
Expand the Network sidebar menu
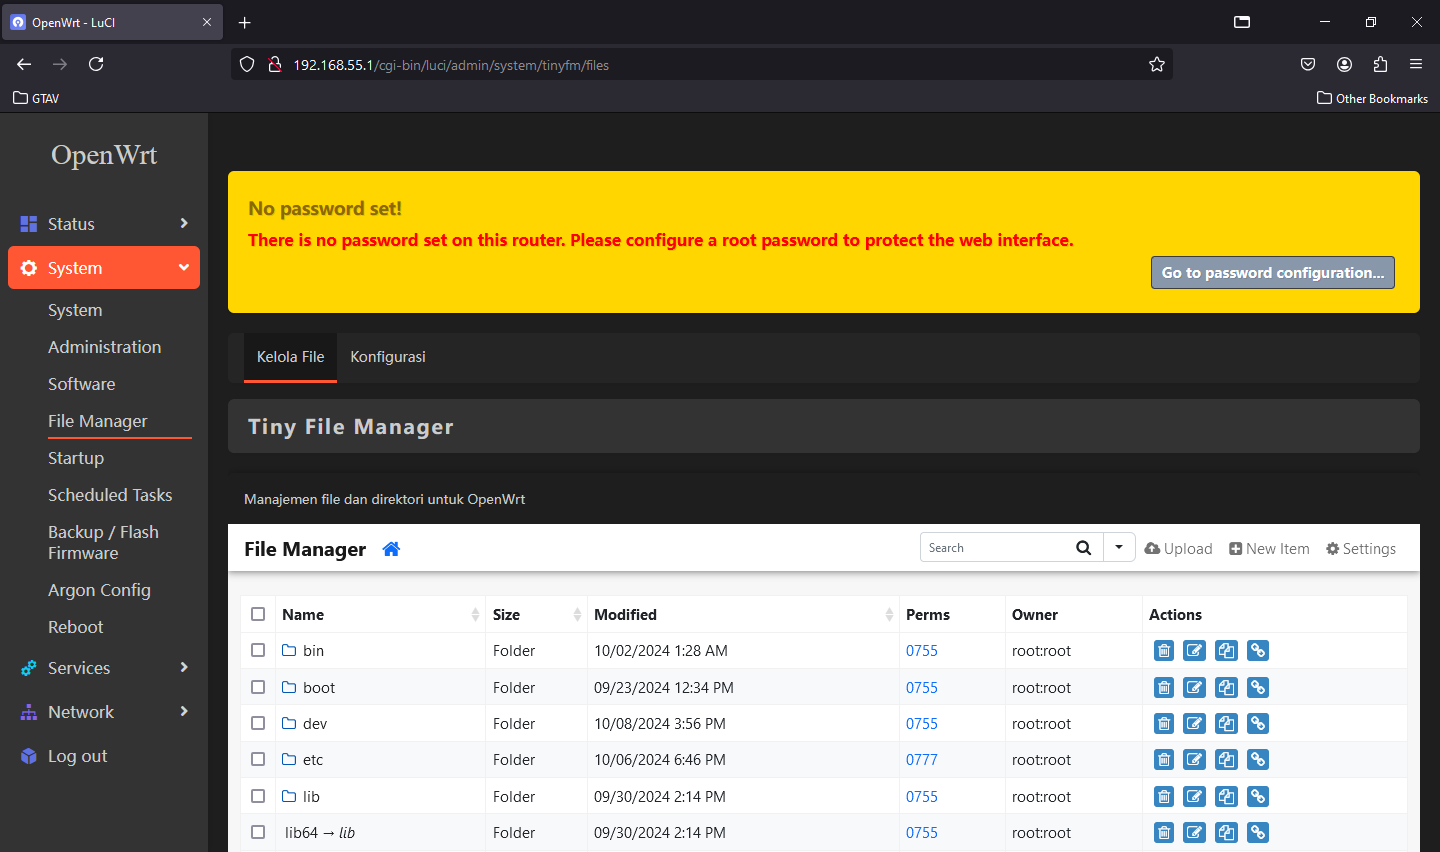(104, 712)
